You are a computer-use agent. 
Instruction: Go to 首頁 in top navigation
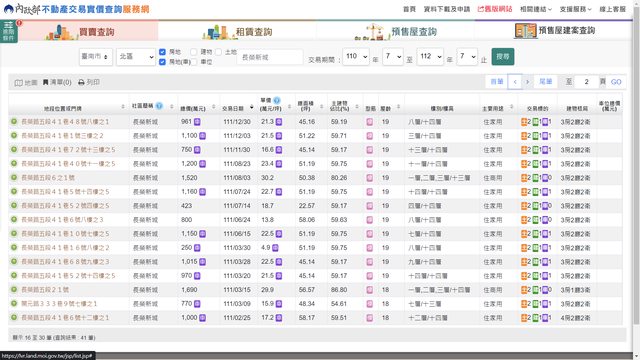coord(409,9)
